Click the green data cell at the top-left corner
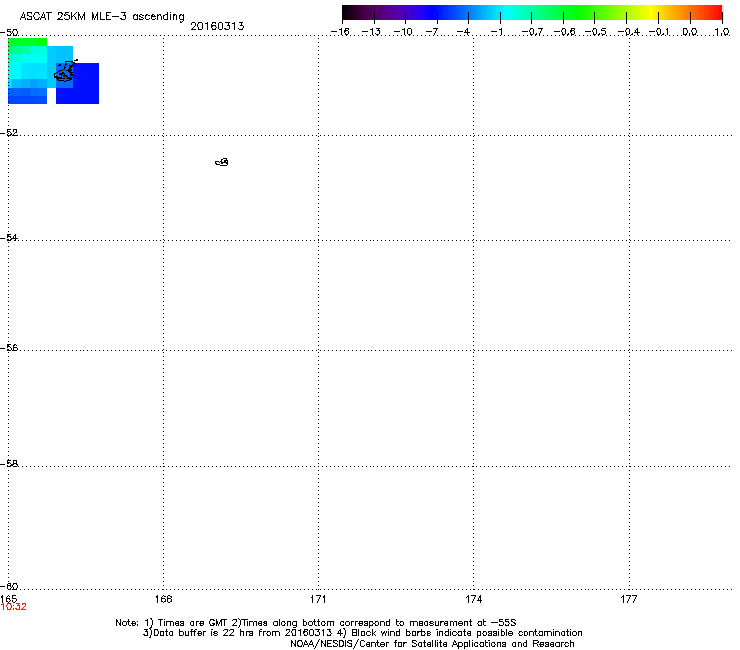This screenshot has width=740, height=650. tap(27, 42)
